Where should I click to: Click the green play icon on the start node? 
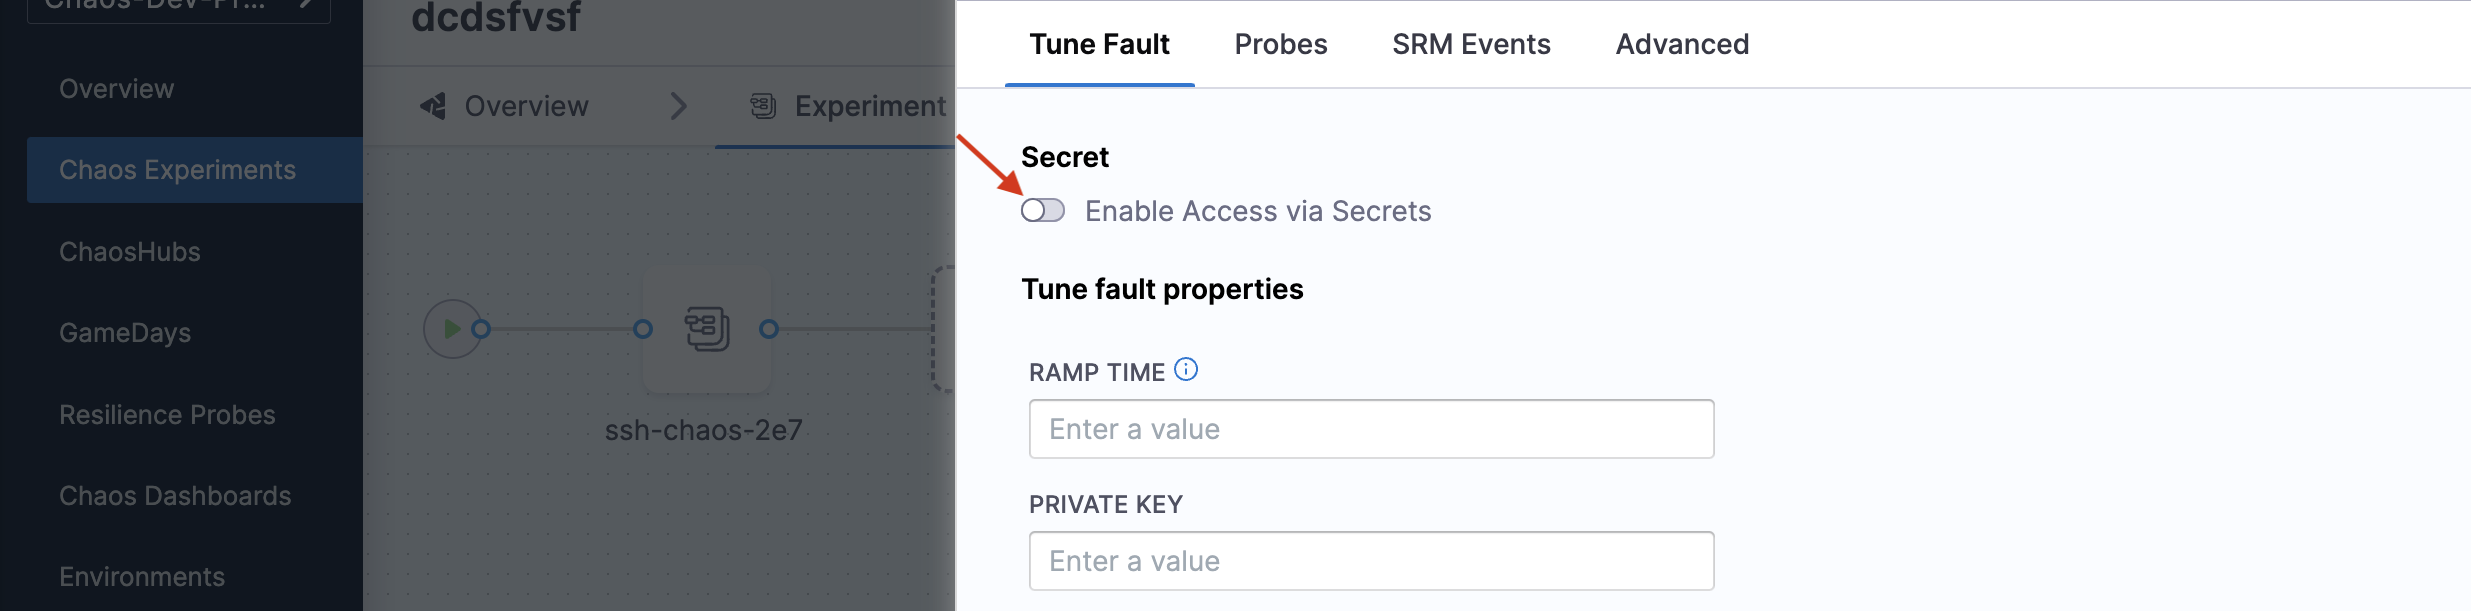pyautogui.click(x=452, y=327)
